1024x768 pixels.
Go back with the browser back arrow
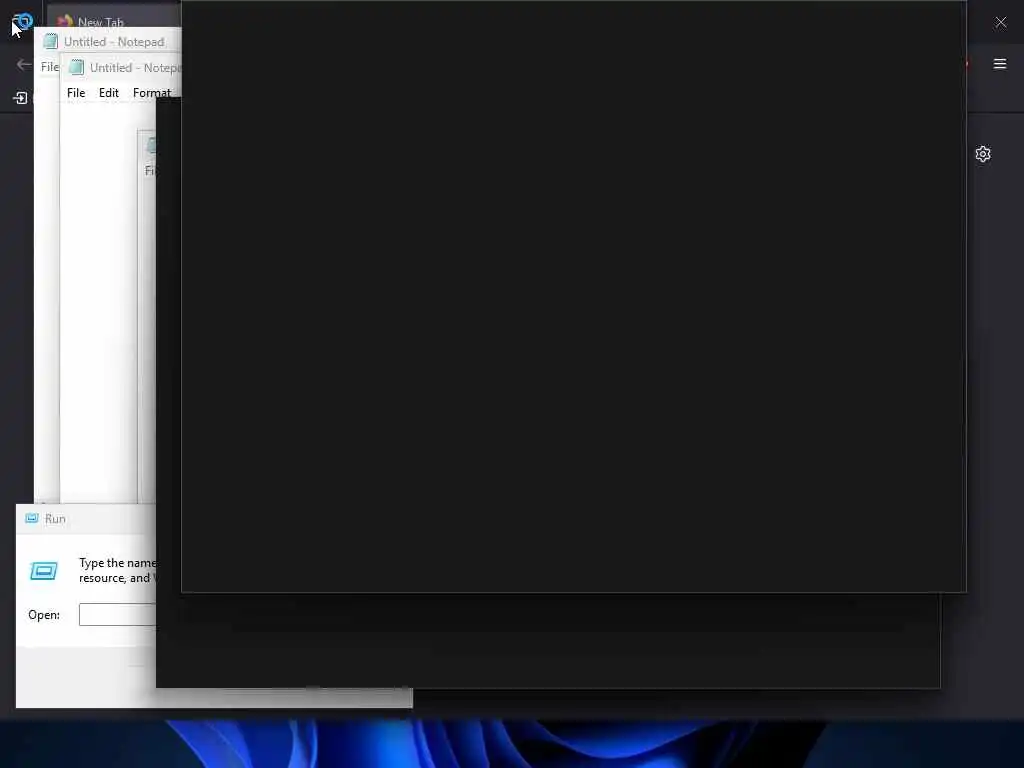click(24, 64)
